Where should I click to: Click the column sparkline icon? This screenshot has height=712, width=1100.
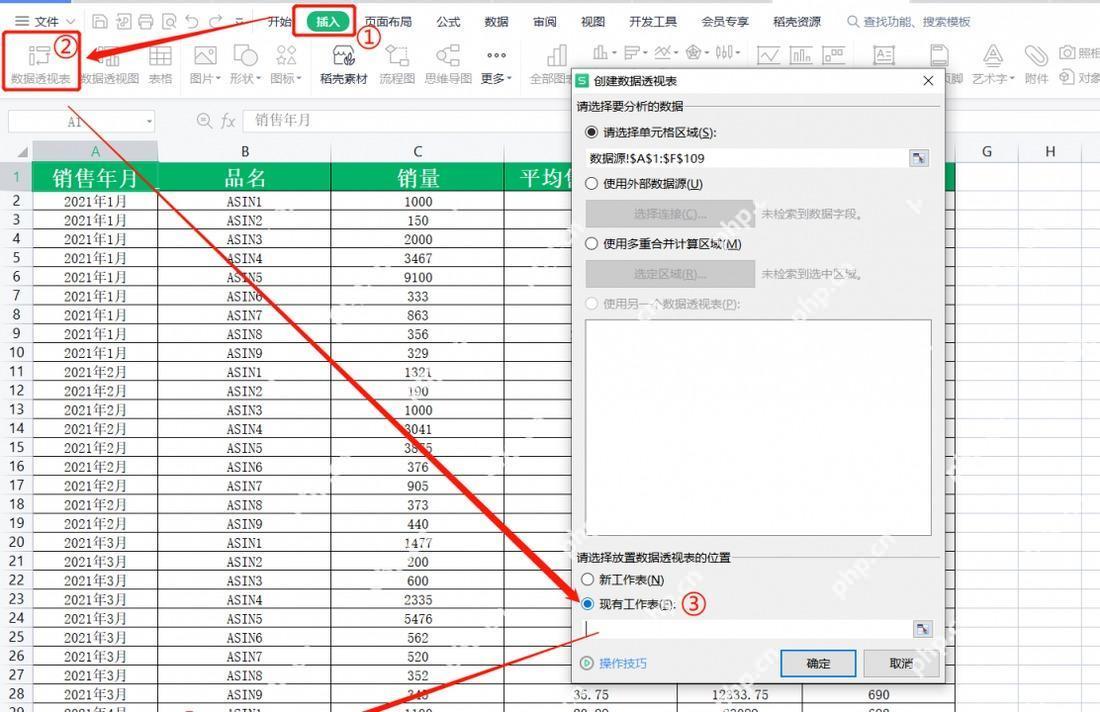point(800,55)
